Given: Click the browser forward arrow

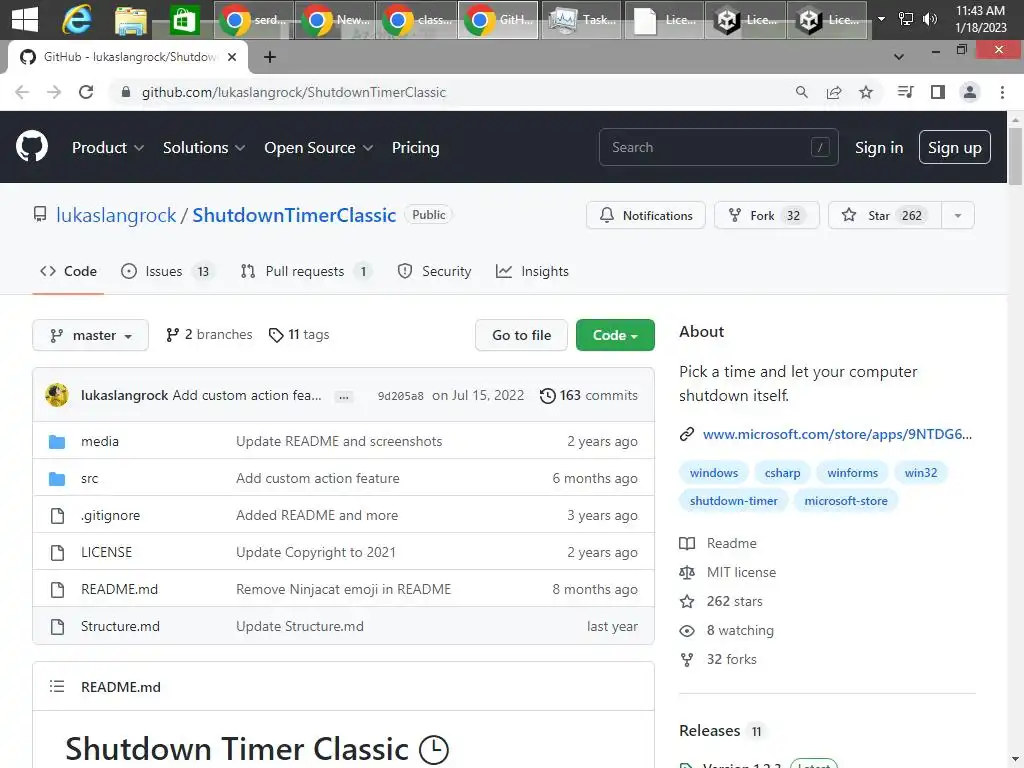Looking at the screenshot, I should point(54,92).
